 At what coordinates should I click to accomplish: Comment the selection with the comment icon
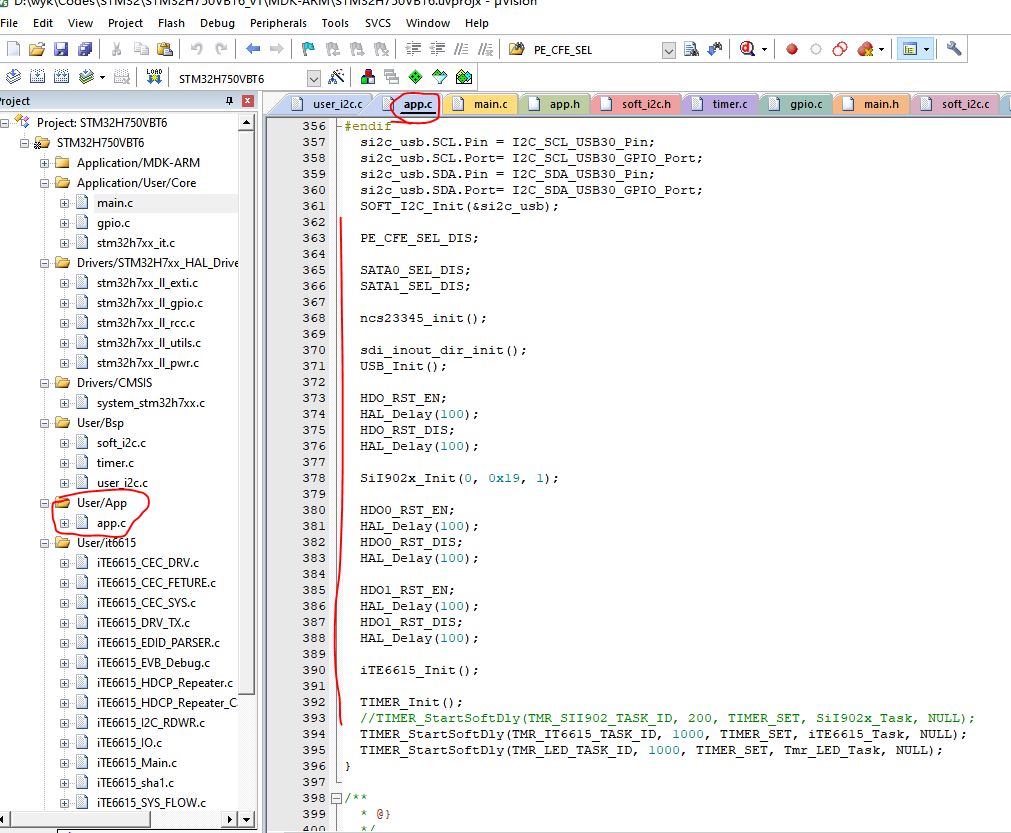tap(461, 49)
